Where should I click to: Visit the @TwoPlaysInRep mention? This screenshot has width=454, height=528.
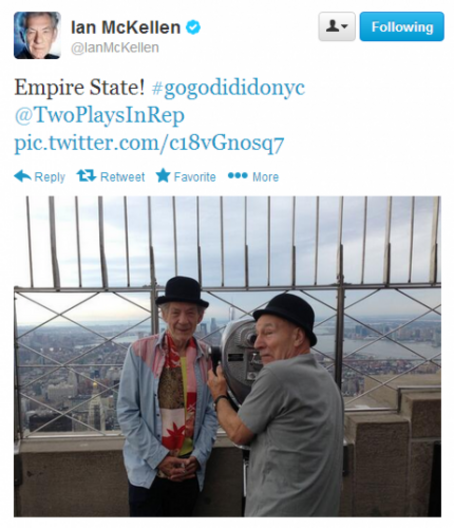pyautogui.click(x=99, y=116)
